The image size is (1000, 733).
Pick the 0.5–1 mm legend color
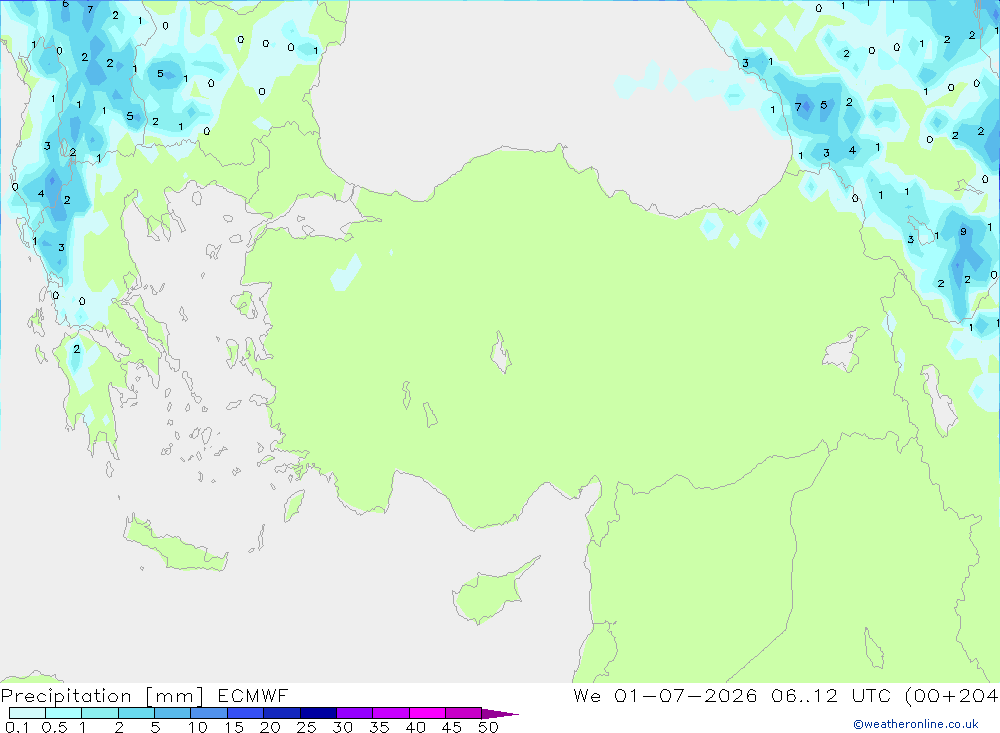pyautogui.click(x=63, y=713)
